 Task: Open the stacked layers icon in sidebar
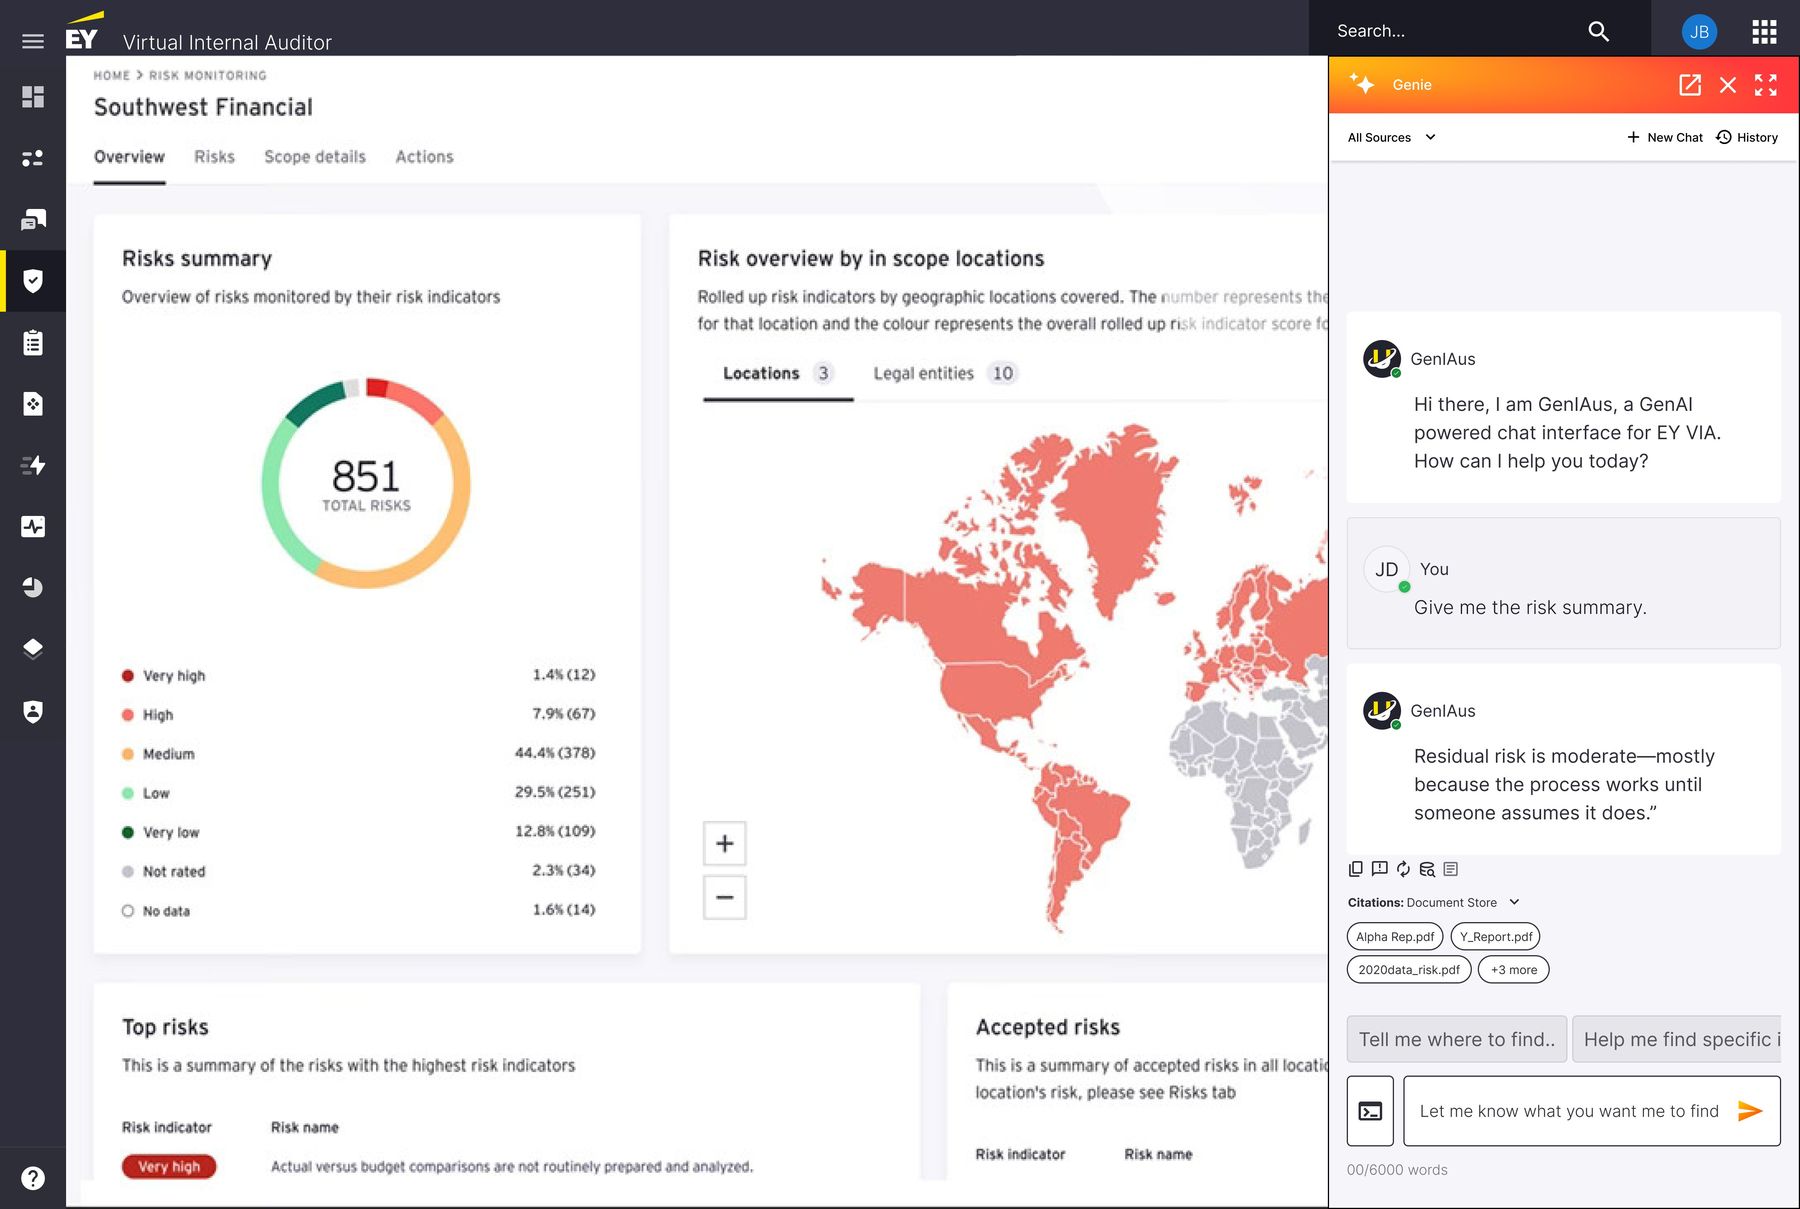[33, 649]
